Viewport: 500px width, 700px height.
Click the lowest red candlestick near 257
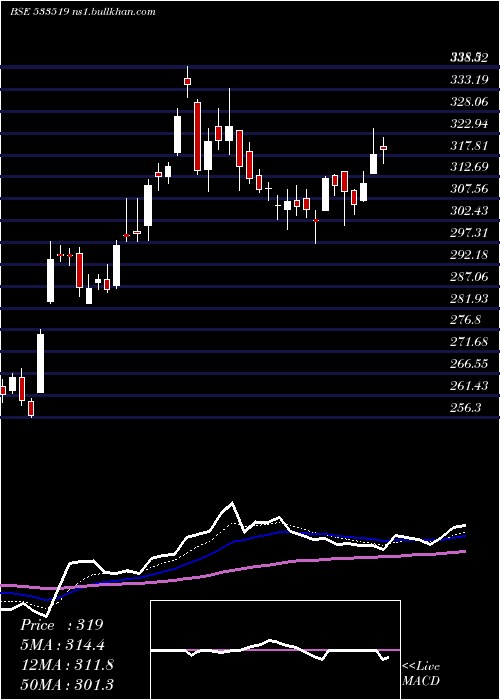pyautogui.click(x=31, y=408)
